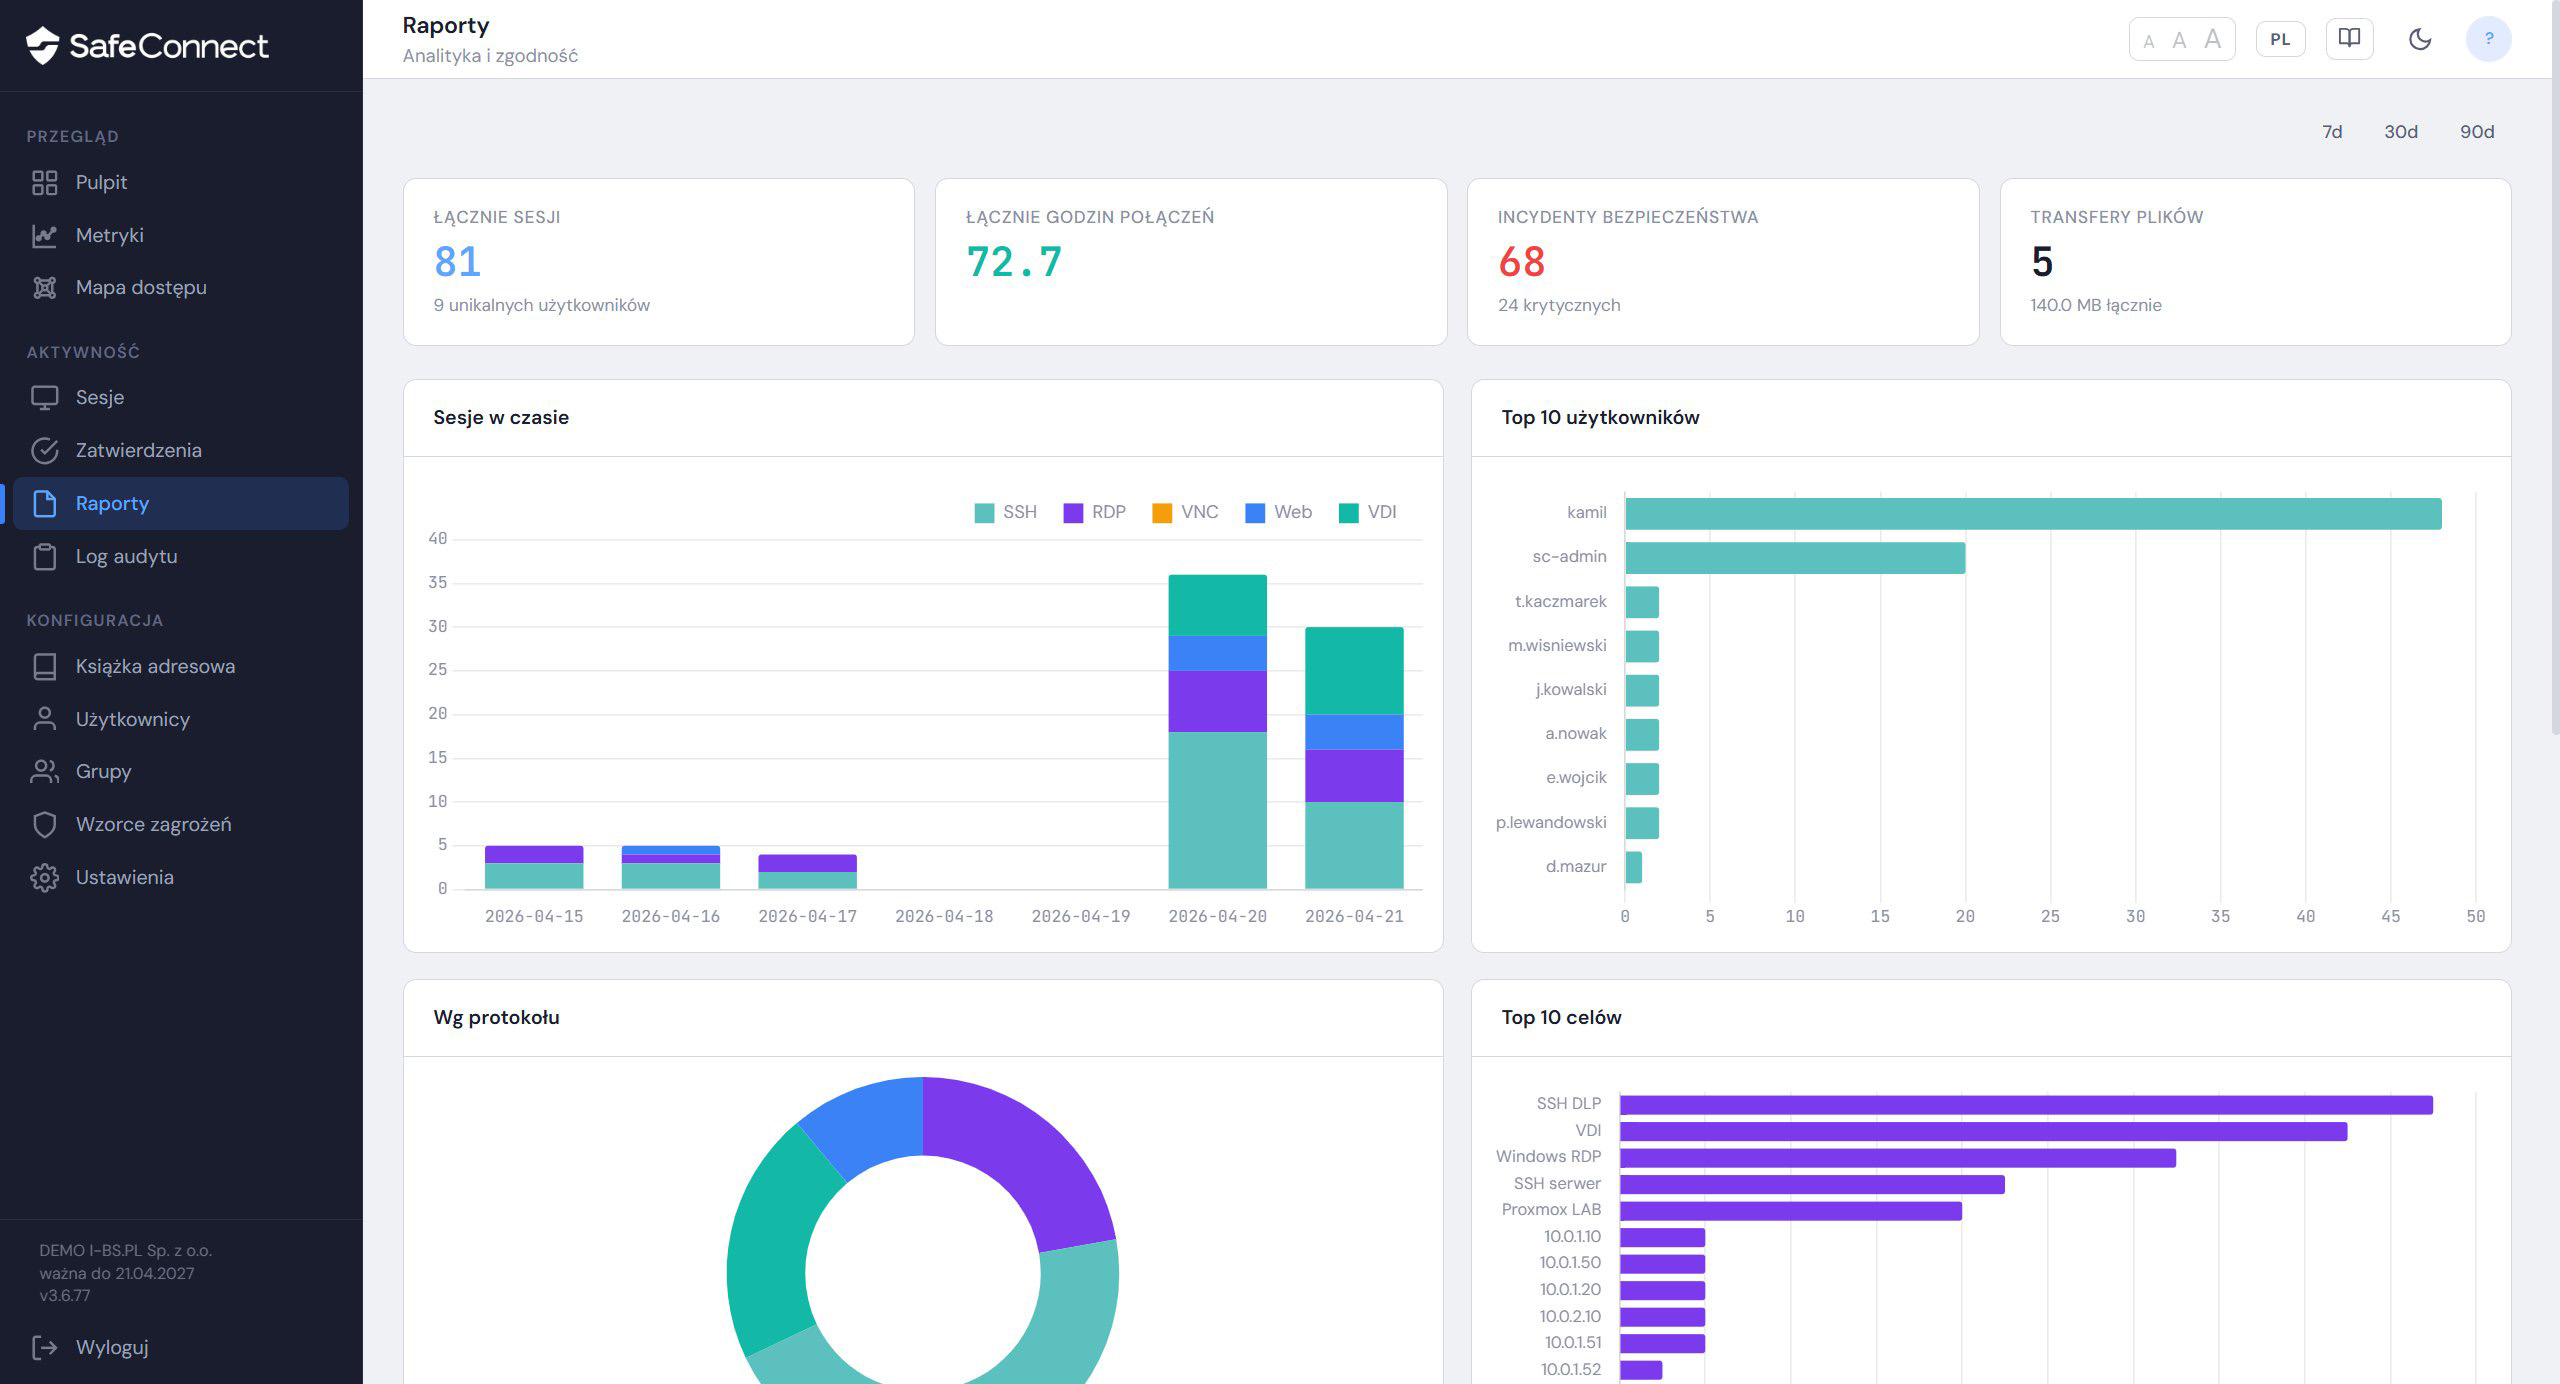
Task: Open Pulpit dashboard icon in sidebar
Action: coord(44,182)
